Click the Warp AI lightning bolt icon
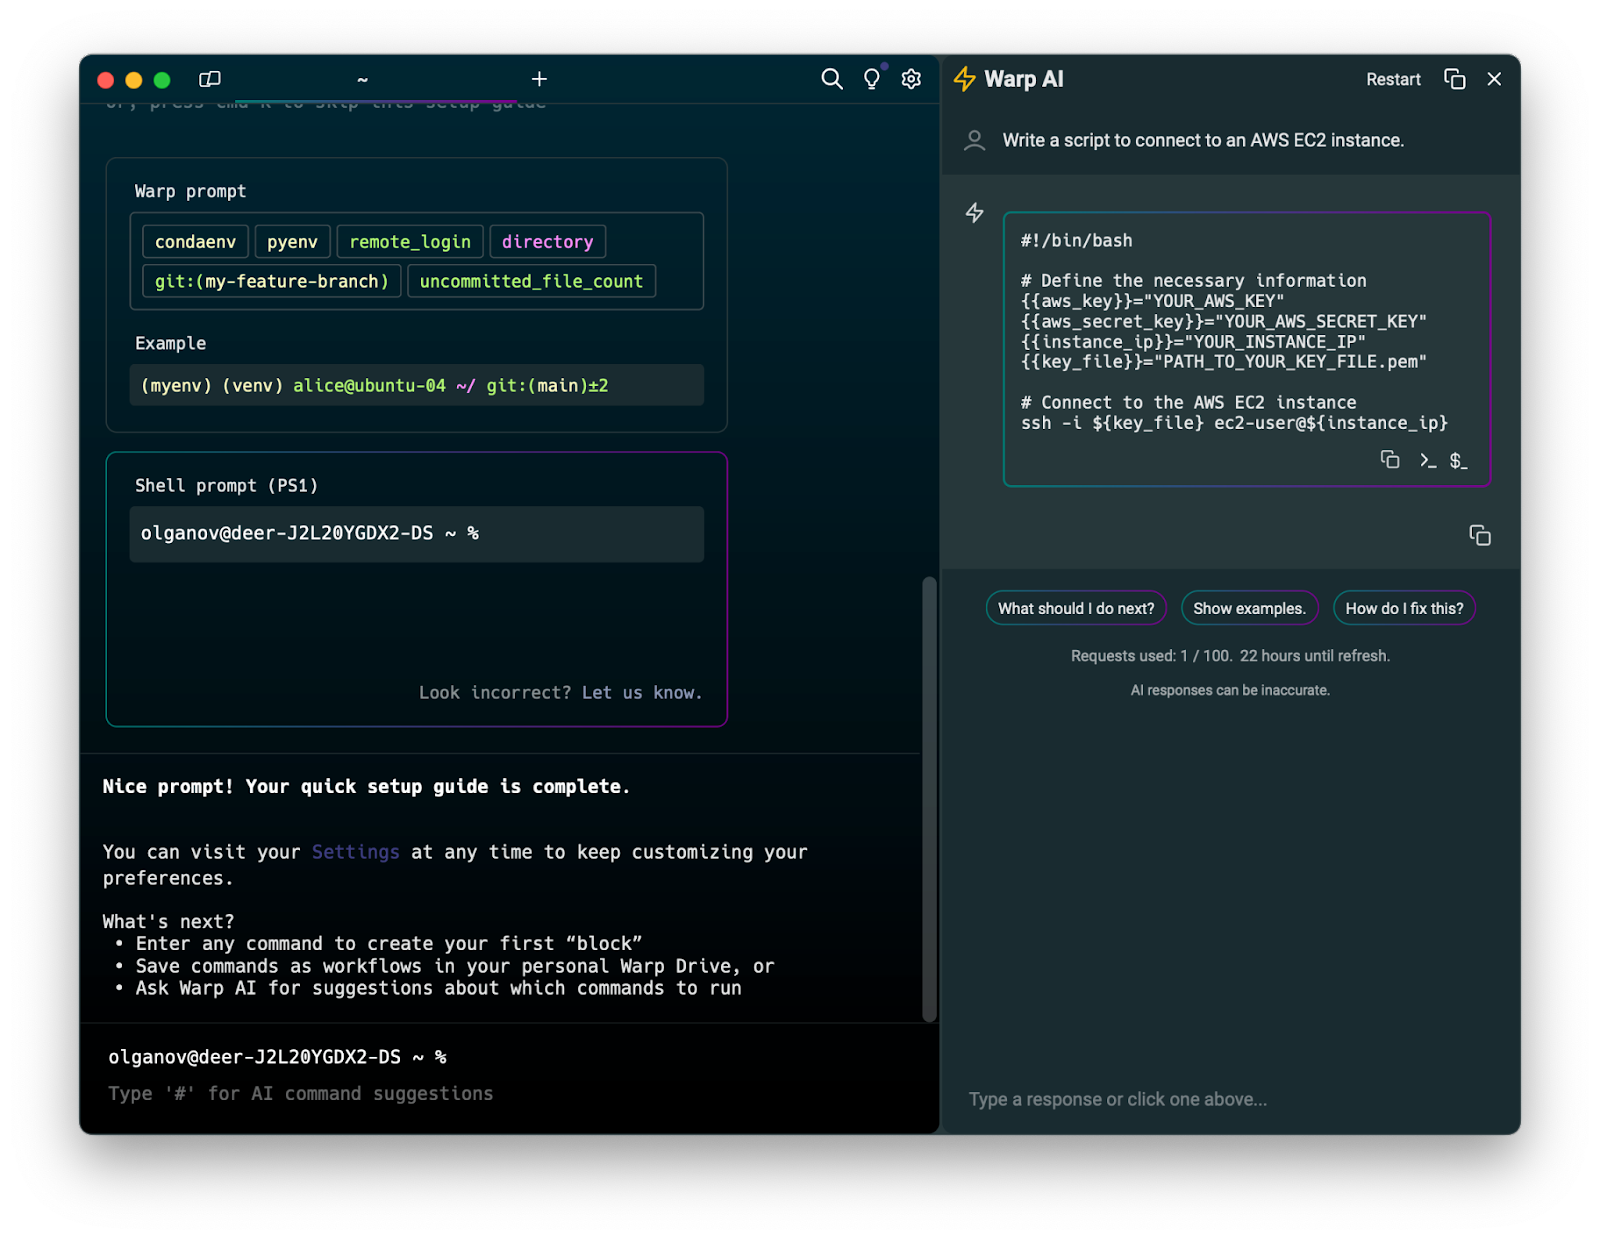Viewport: 1600px width, 1239px height. [x=966, y=78]
